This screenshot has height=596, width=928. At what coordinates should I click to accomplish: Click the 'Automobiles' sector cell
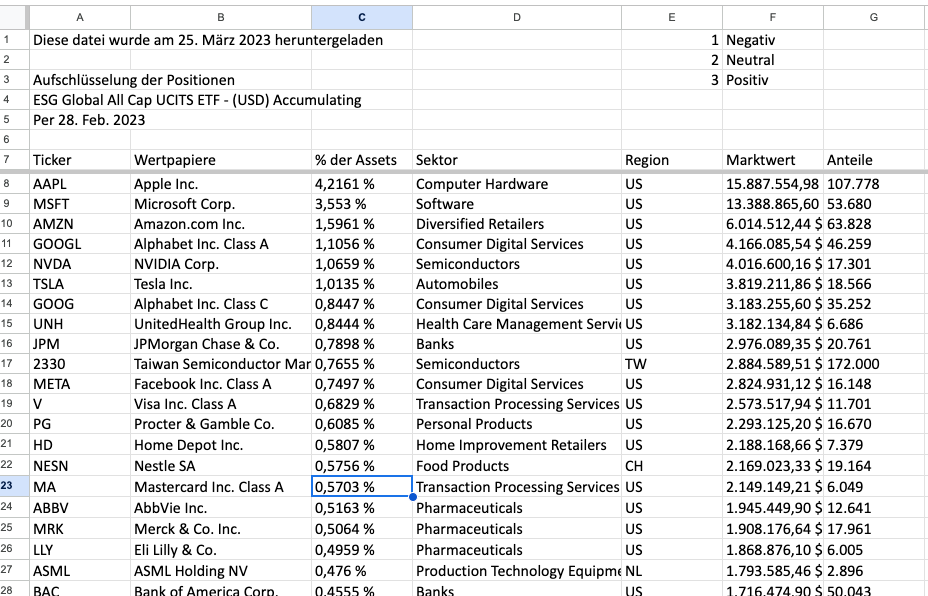coord(517,284)
